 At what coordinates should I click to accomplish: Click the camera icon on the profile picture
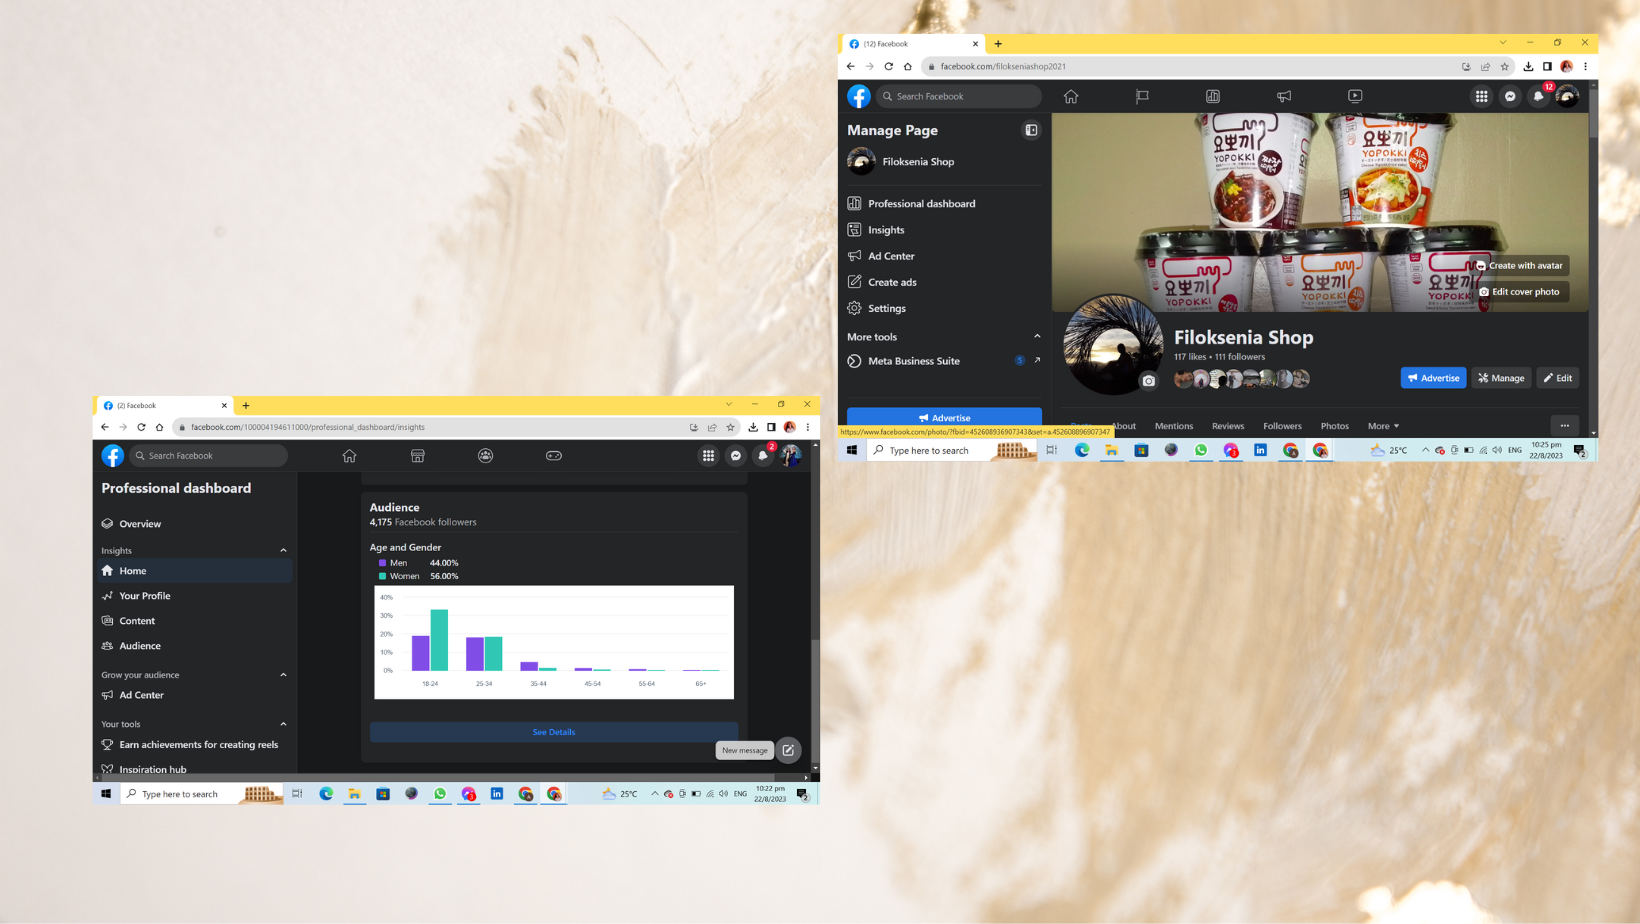coord(1149,381)
